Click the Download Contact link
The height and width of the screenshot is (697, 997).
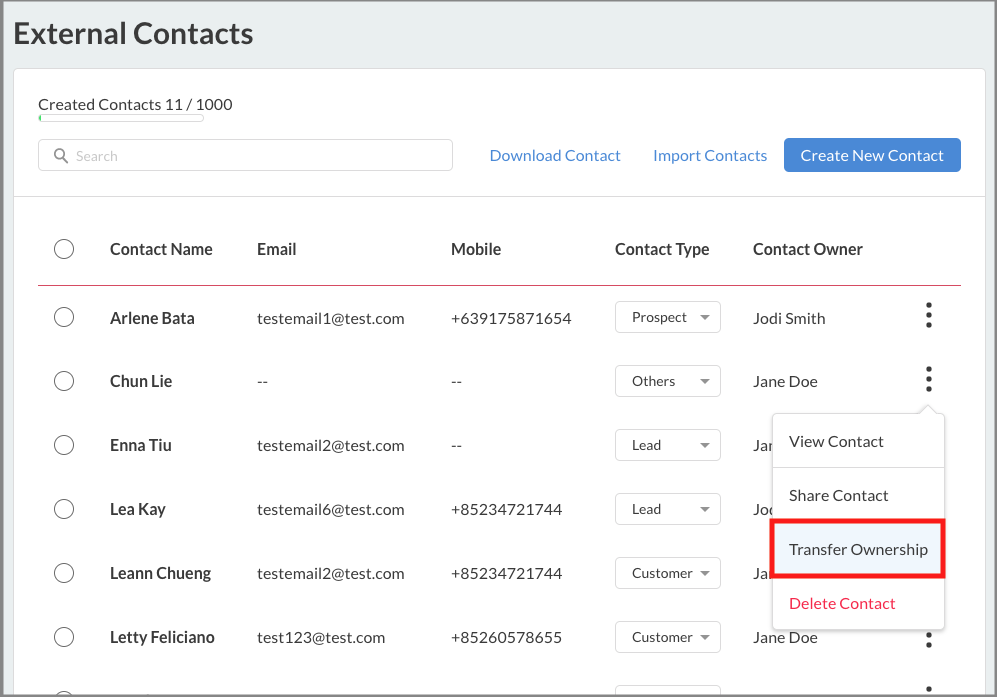pos(554,156)
